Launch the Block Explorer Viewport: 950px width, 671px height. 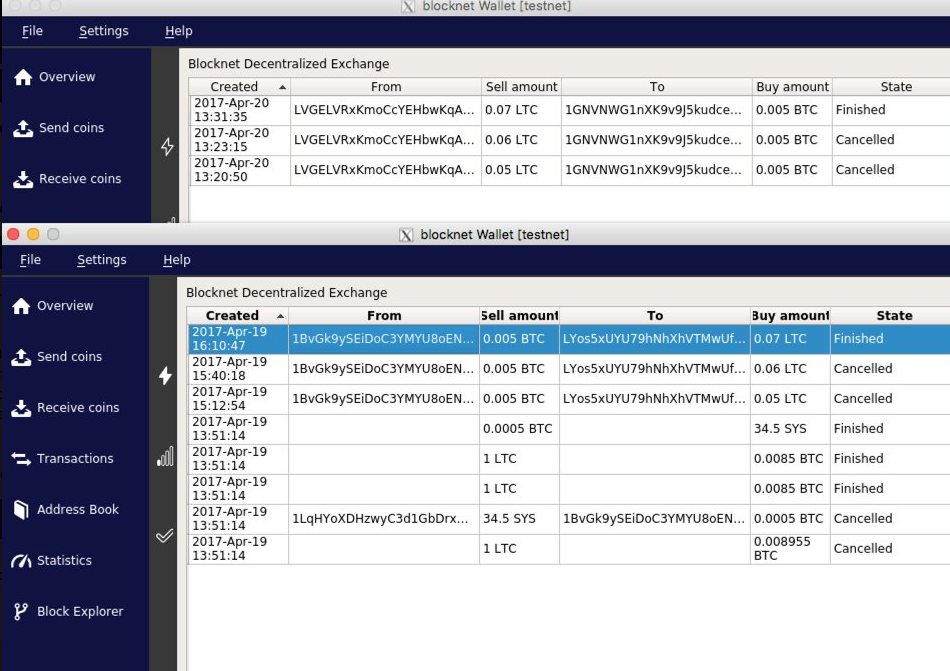click(68, 611)
